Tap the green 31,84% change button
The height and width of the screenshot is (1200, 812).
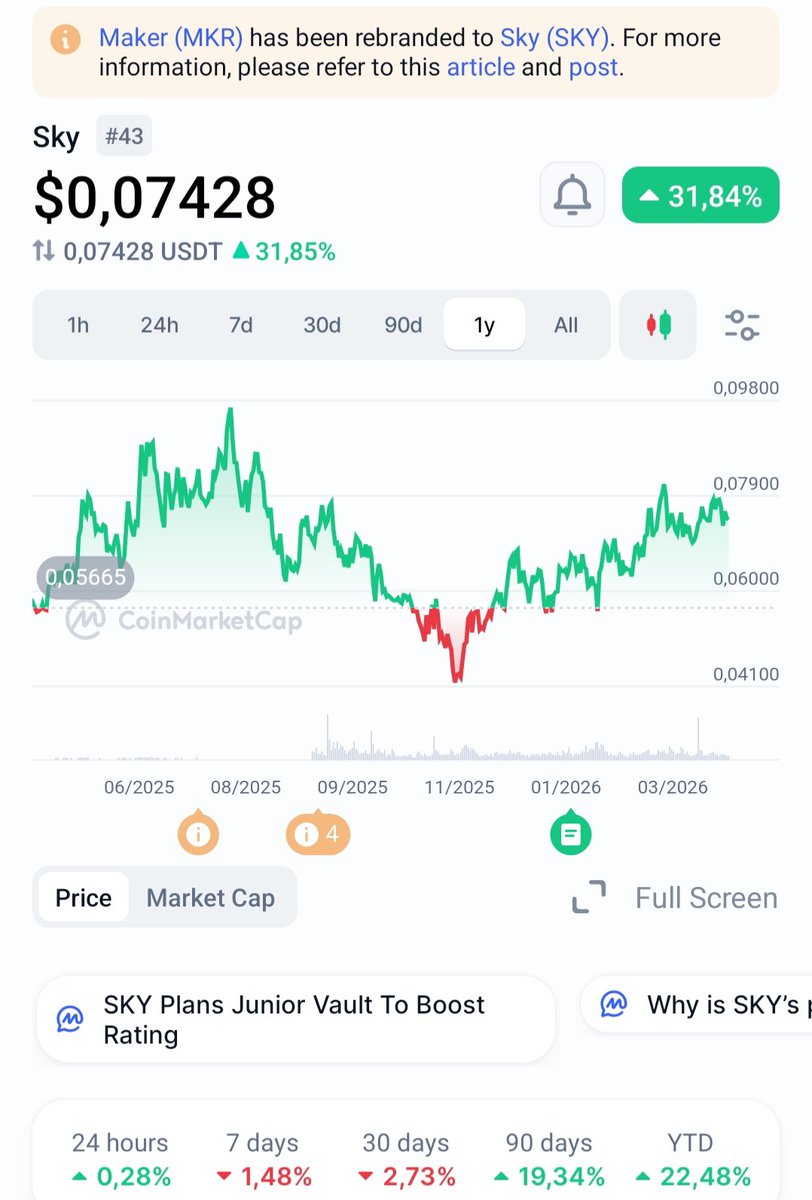tap(700, 196)
